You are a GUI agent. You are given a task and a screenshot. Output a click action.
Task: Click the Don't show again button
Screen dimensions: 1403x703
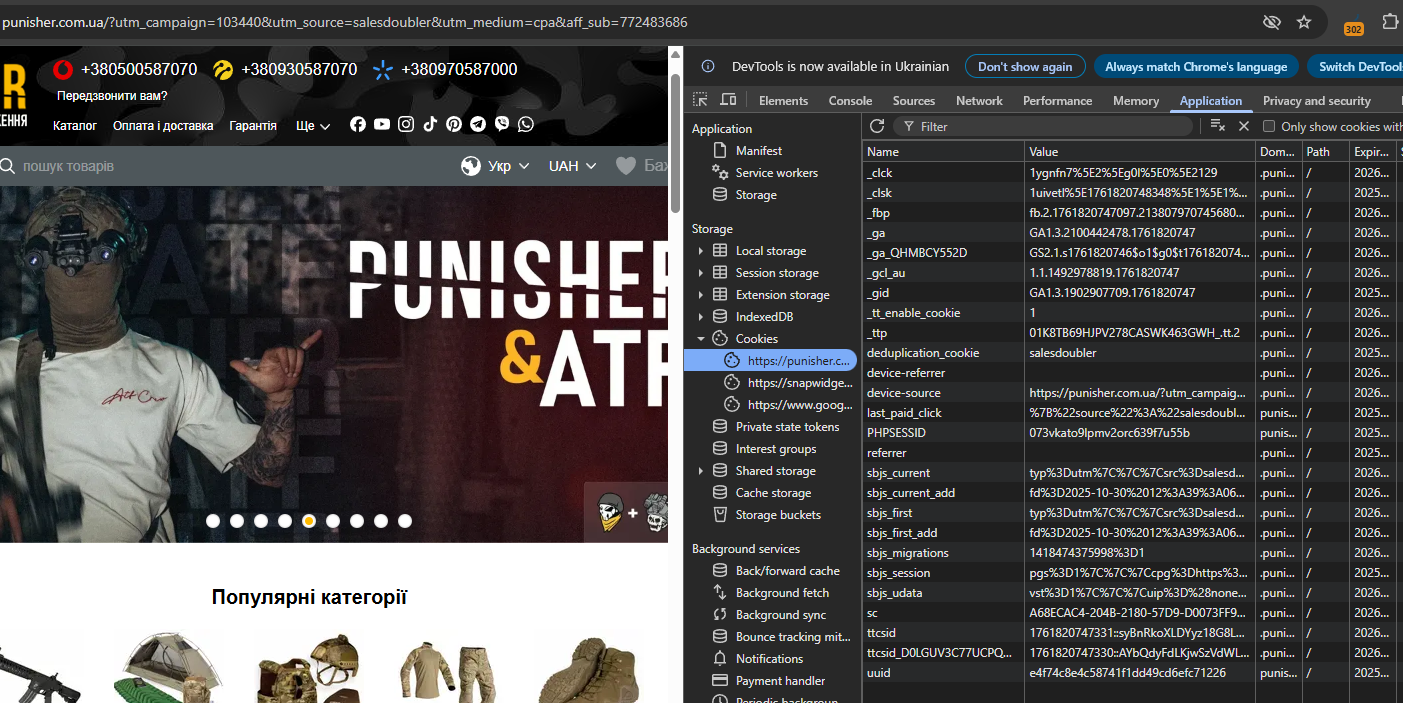coord(1024,67)
